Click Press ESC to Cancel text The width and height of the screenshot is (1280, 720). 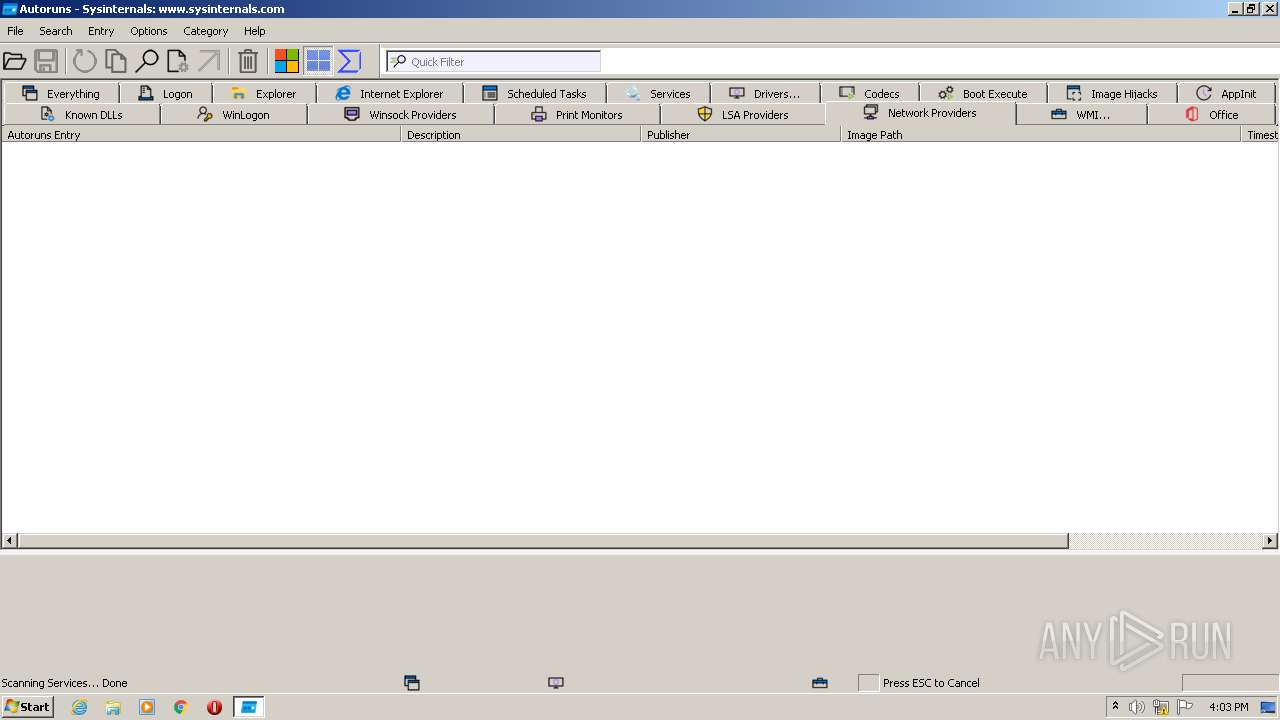coord(931,683)
